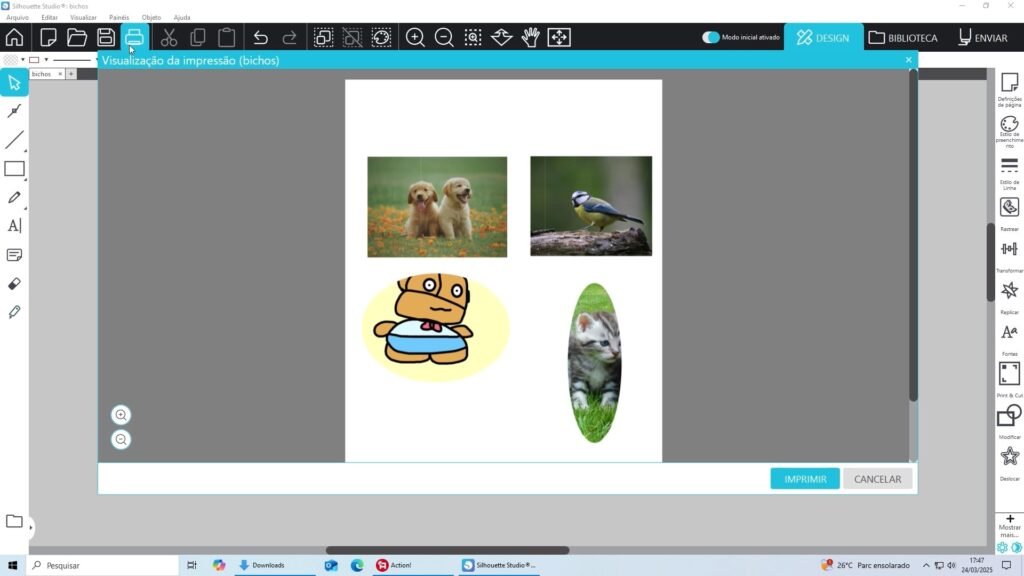The height and width of the screenshot is (576, 1024).
Task: Choose the Select arrow tool
Action: [14, 83]
